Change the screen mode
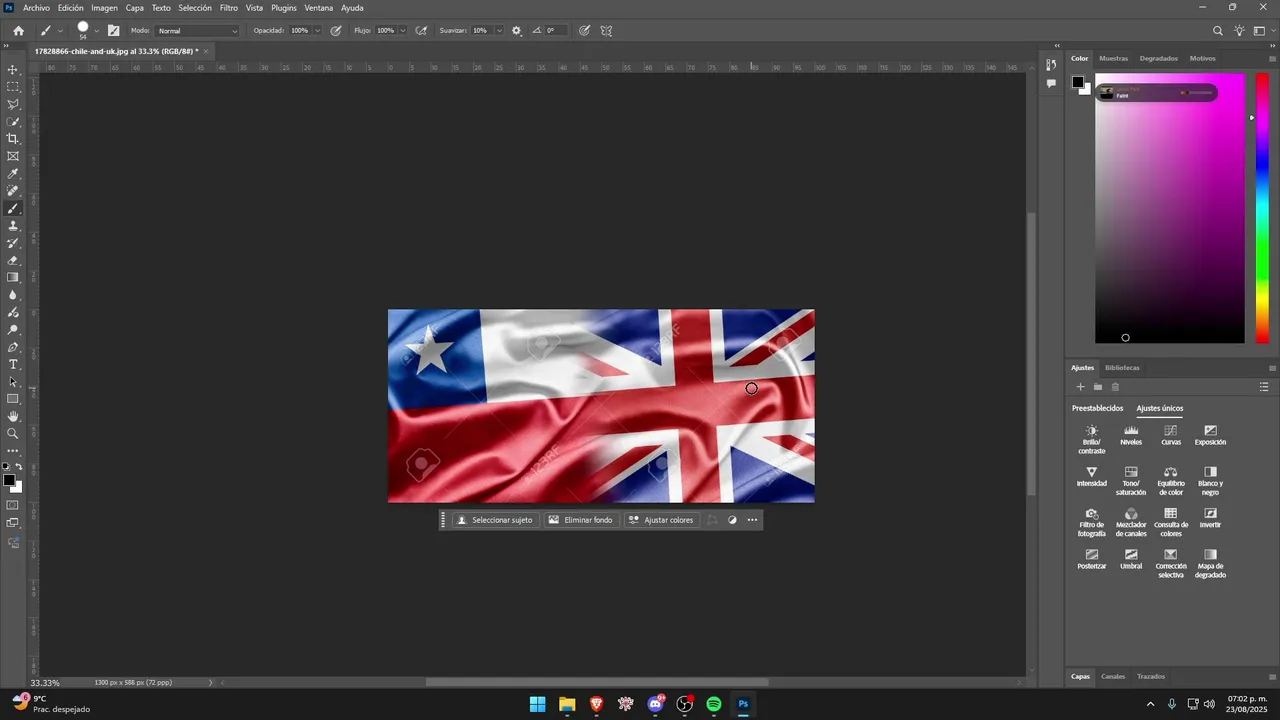Screen dimensions: 1280x720 point(13,522)
